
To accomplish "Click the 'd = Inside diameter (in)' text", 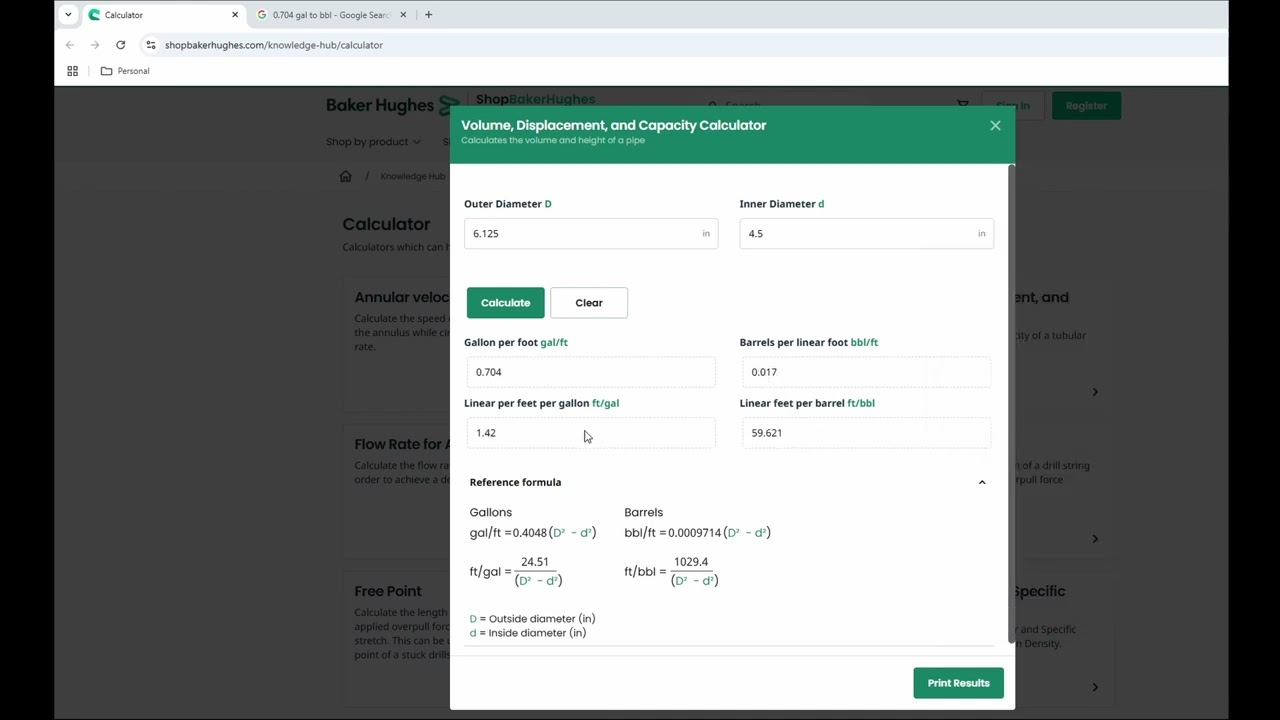I will [x=528, y=633].
